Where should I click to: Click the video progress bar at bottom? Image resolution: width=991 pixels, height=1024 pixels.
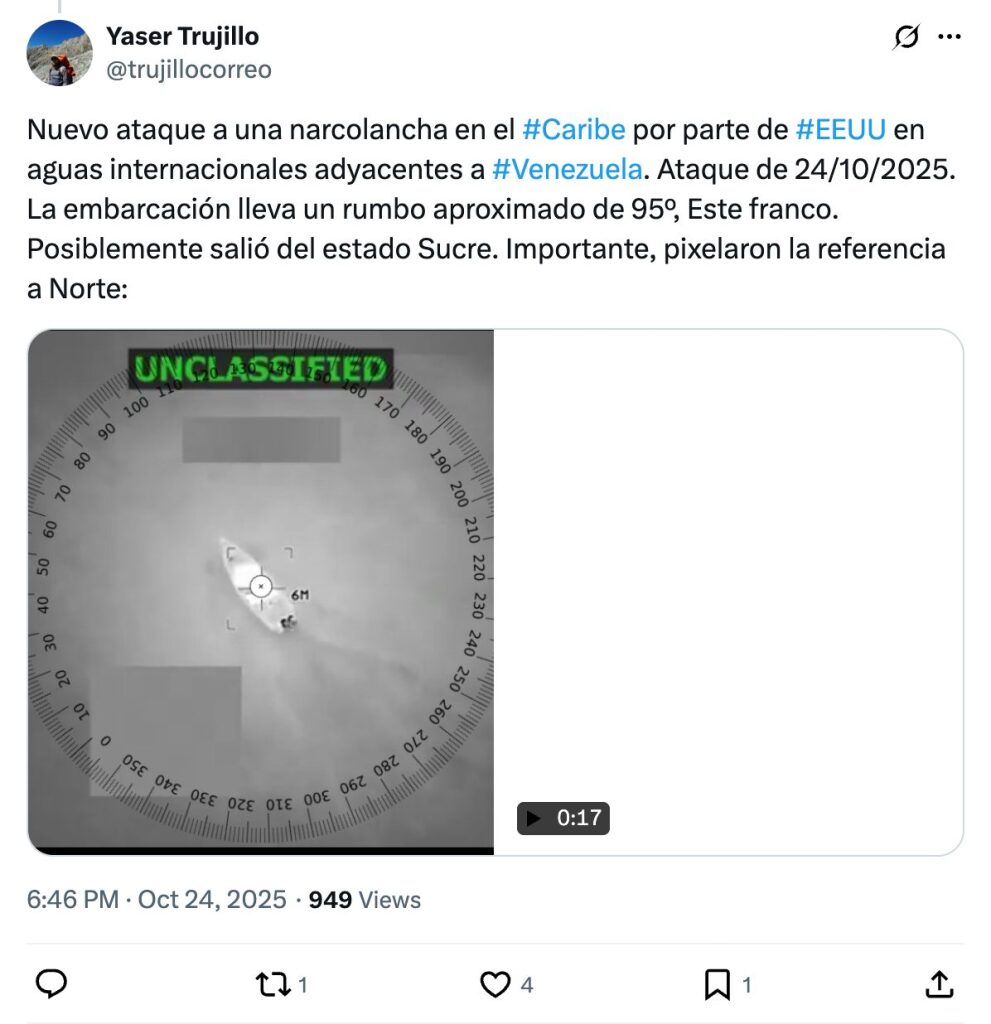tap(261, 851)
